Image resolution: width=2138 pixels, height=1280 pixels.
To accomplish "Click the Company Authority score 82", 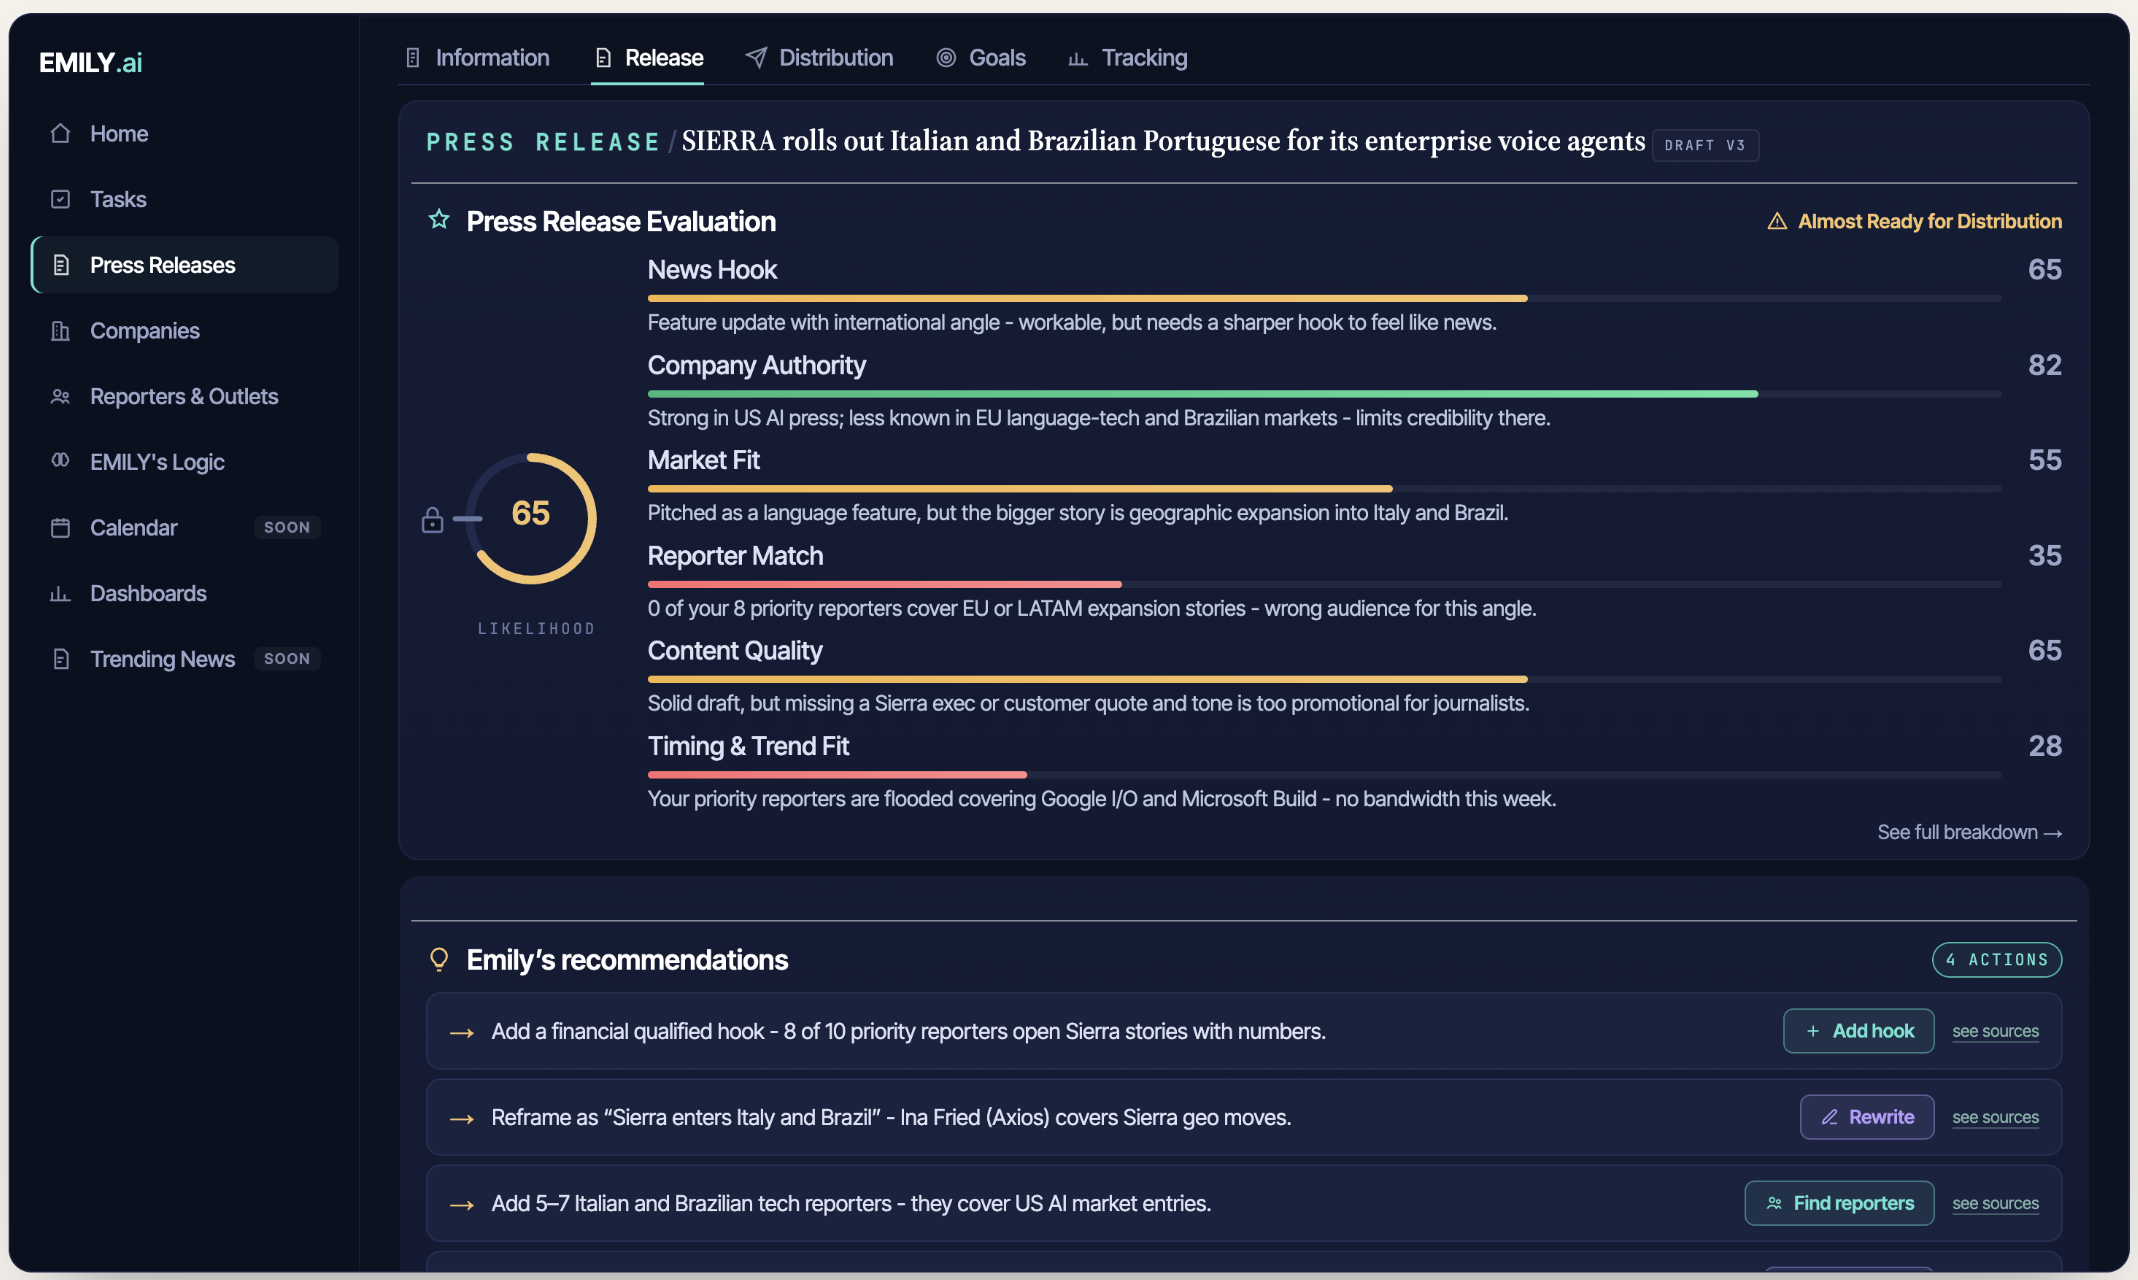I will [x=2045, y=365].
